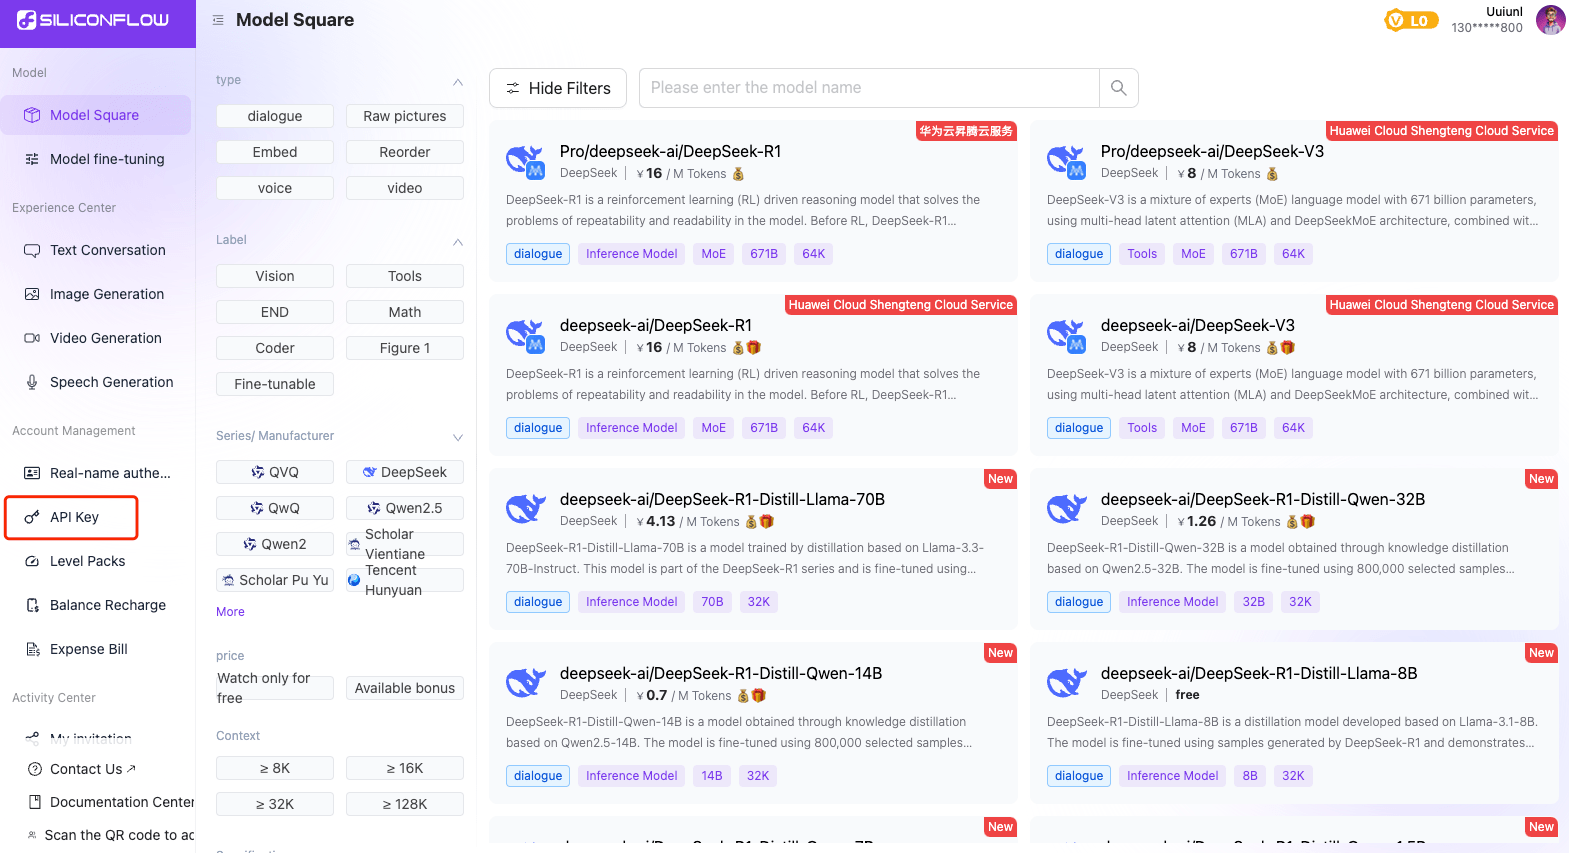
Task: Open Documentation Center book icon
Action: tap(35, 802)
